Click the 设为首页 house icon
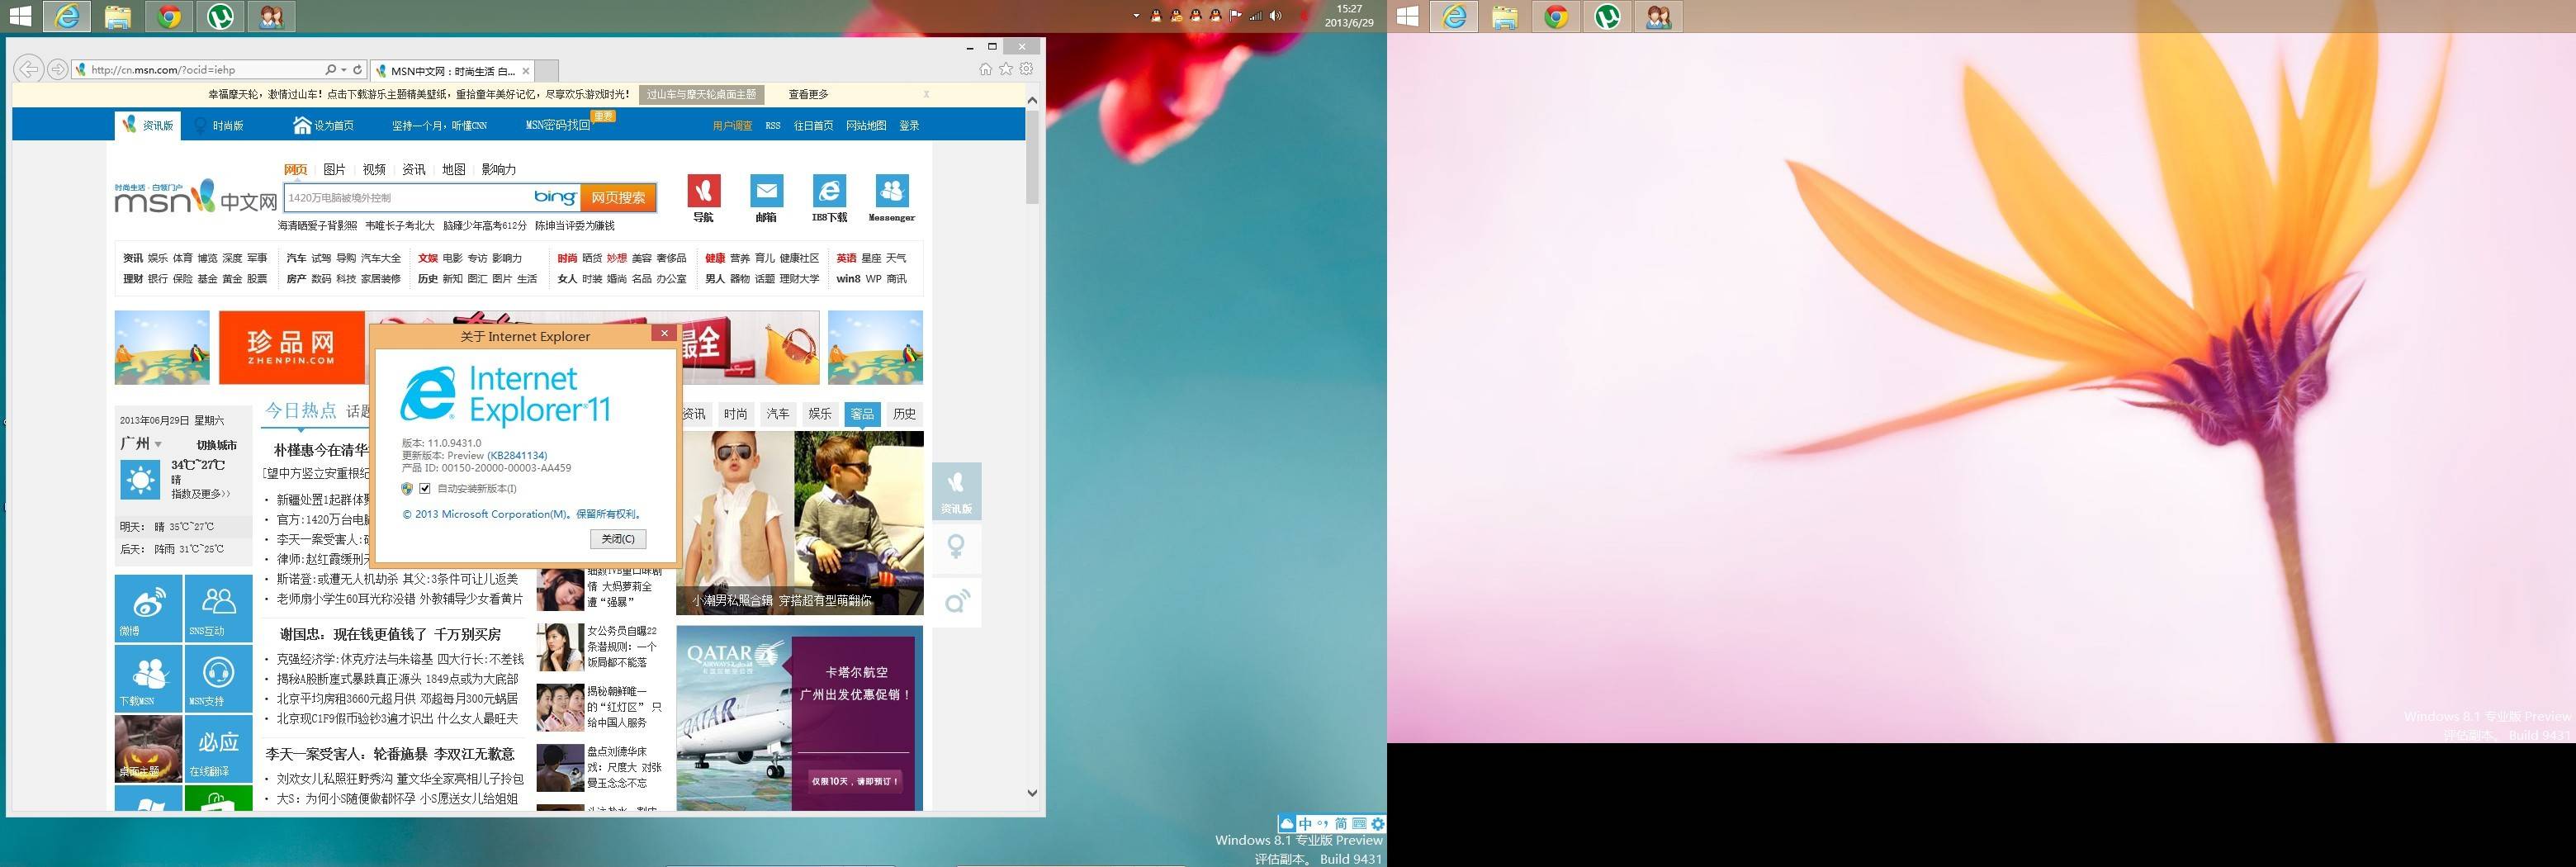Image resolution: width=2576 pixels, height=867 pixels. tap(302, 125)
